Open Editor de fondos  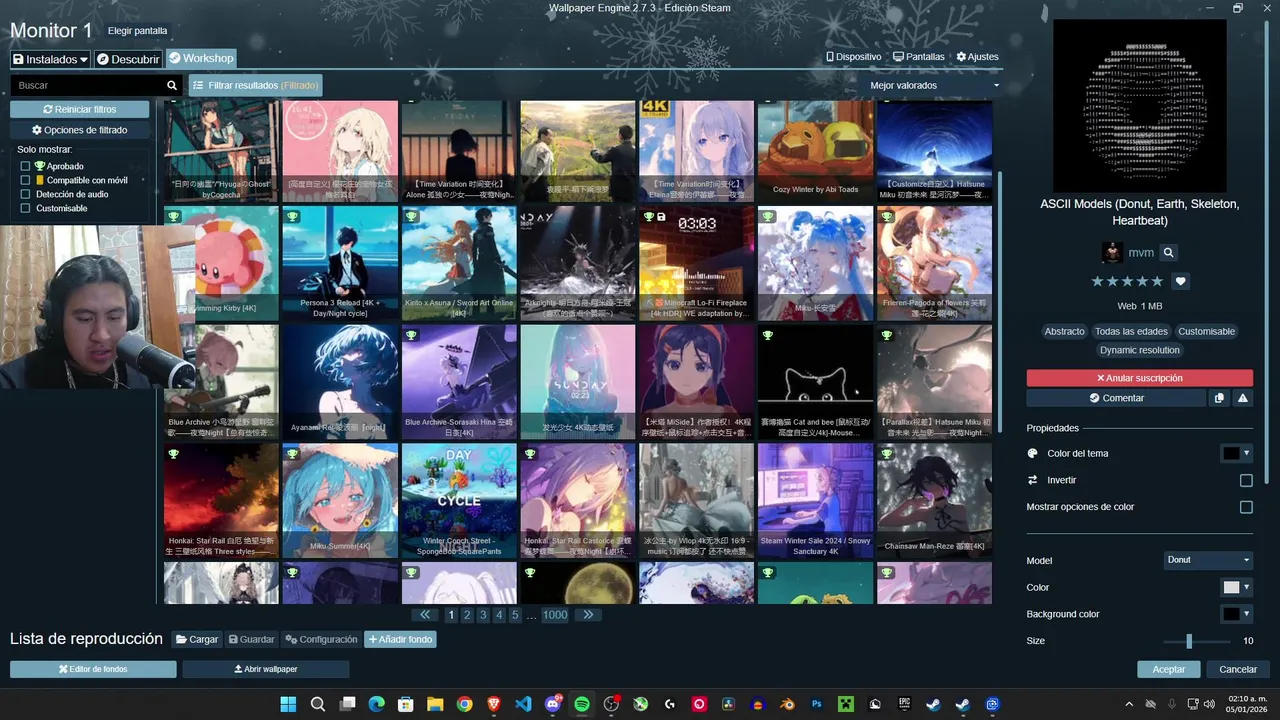tap(93, 669)
